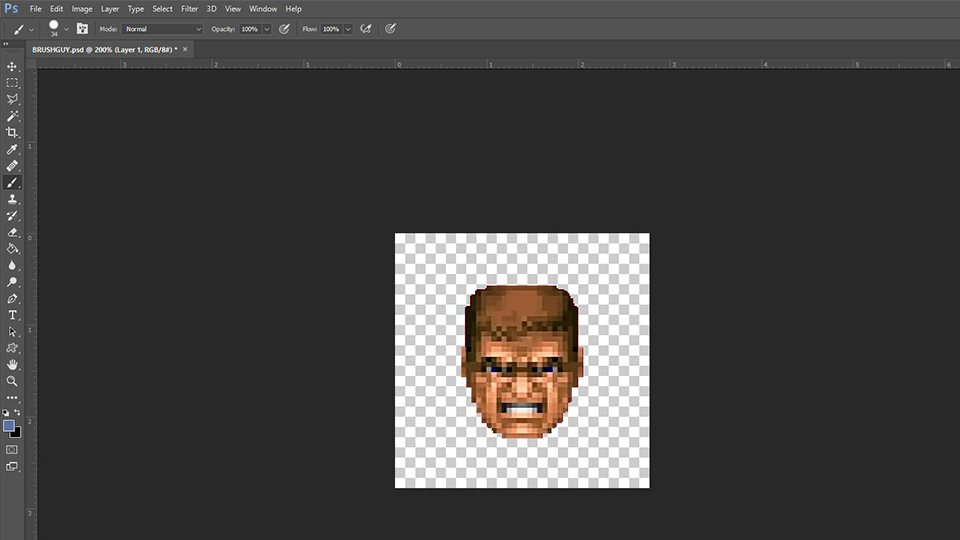Screen dimensions: 960x540
Task: Expand the Opacity slider dropdown arrow
Action: tap(266, 29)
